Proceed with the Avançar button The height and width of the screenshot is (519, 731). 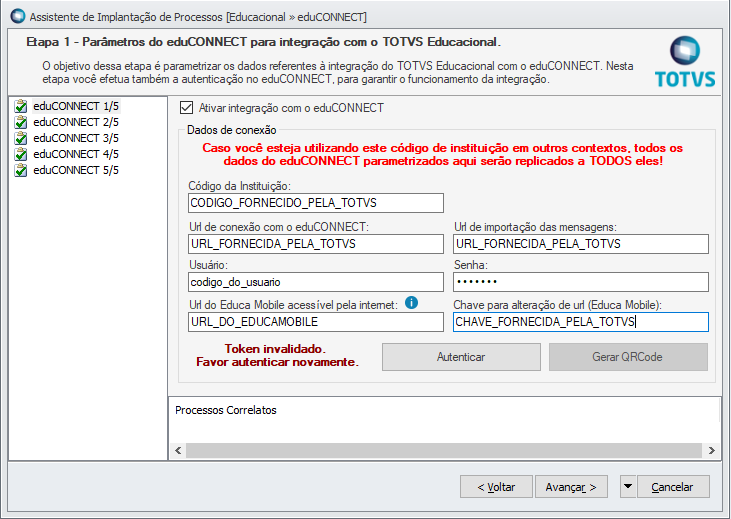pos(571,487)
